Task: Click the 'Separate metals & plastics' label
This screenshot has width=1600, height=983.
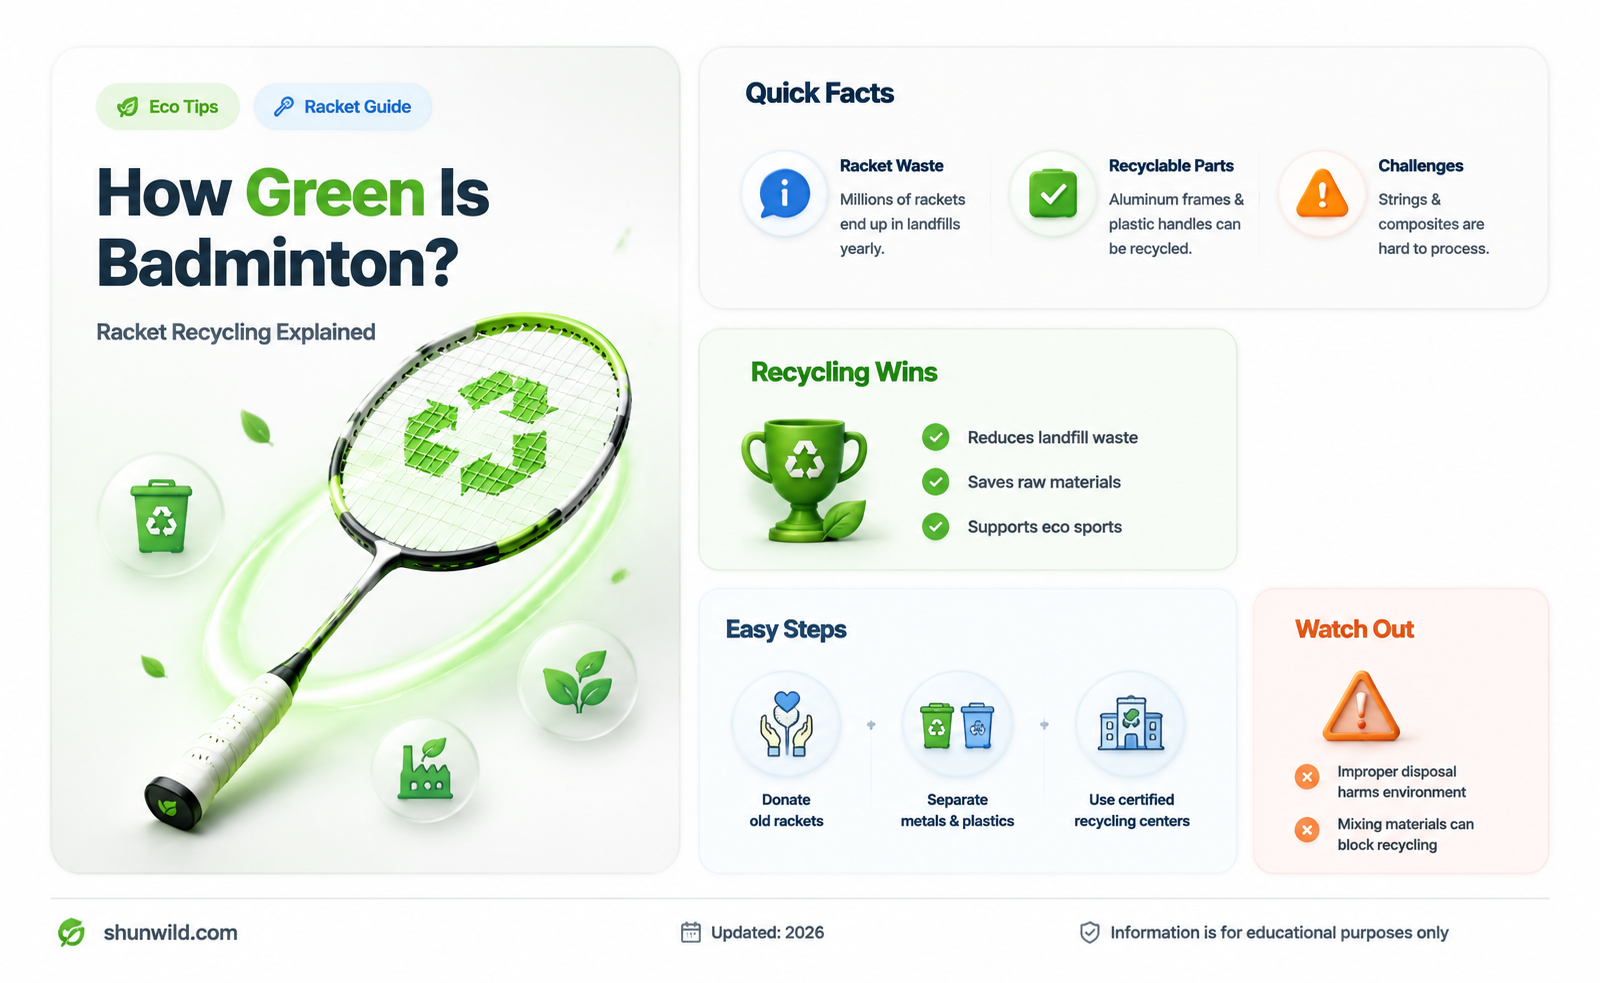Action: (x=957, y=810)
